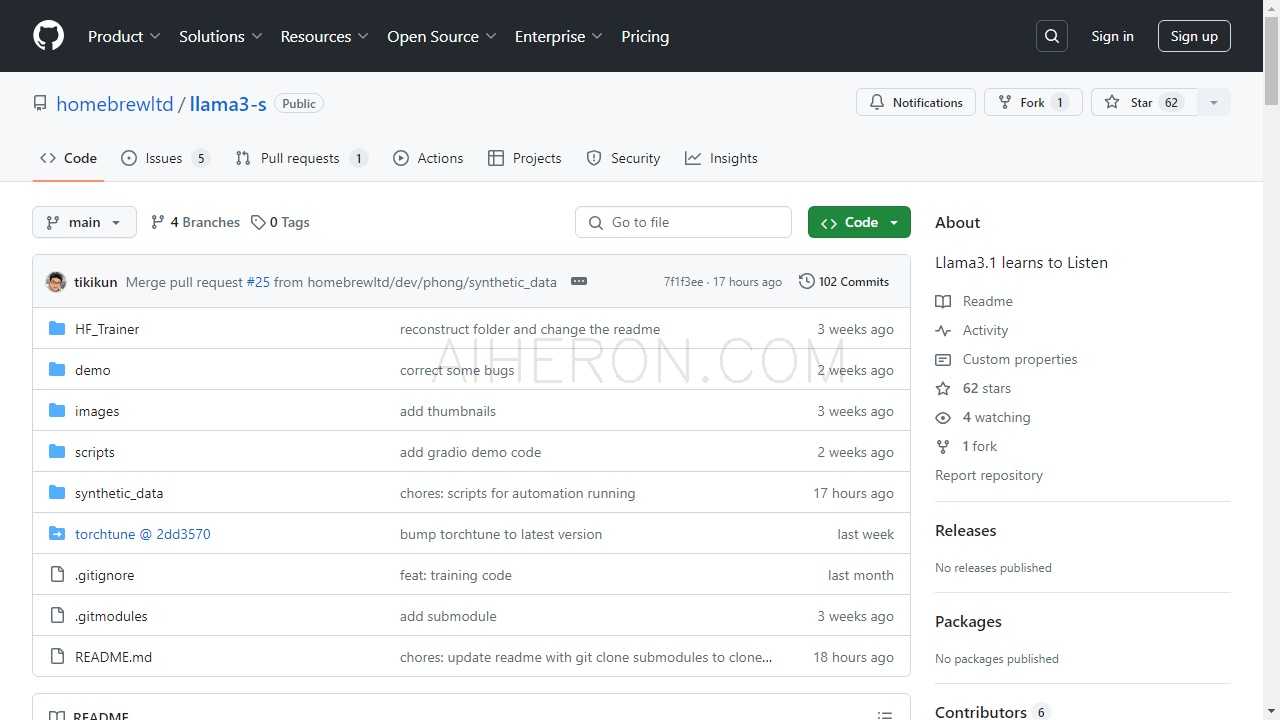
Task: Open the 102 Commits history link
Action: point(844,282)
